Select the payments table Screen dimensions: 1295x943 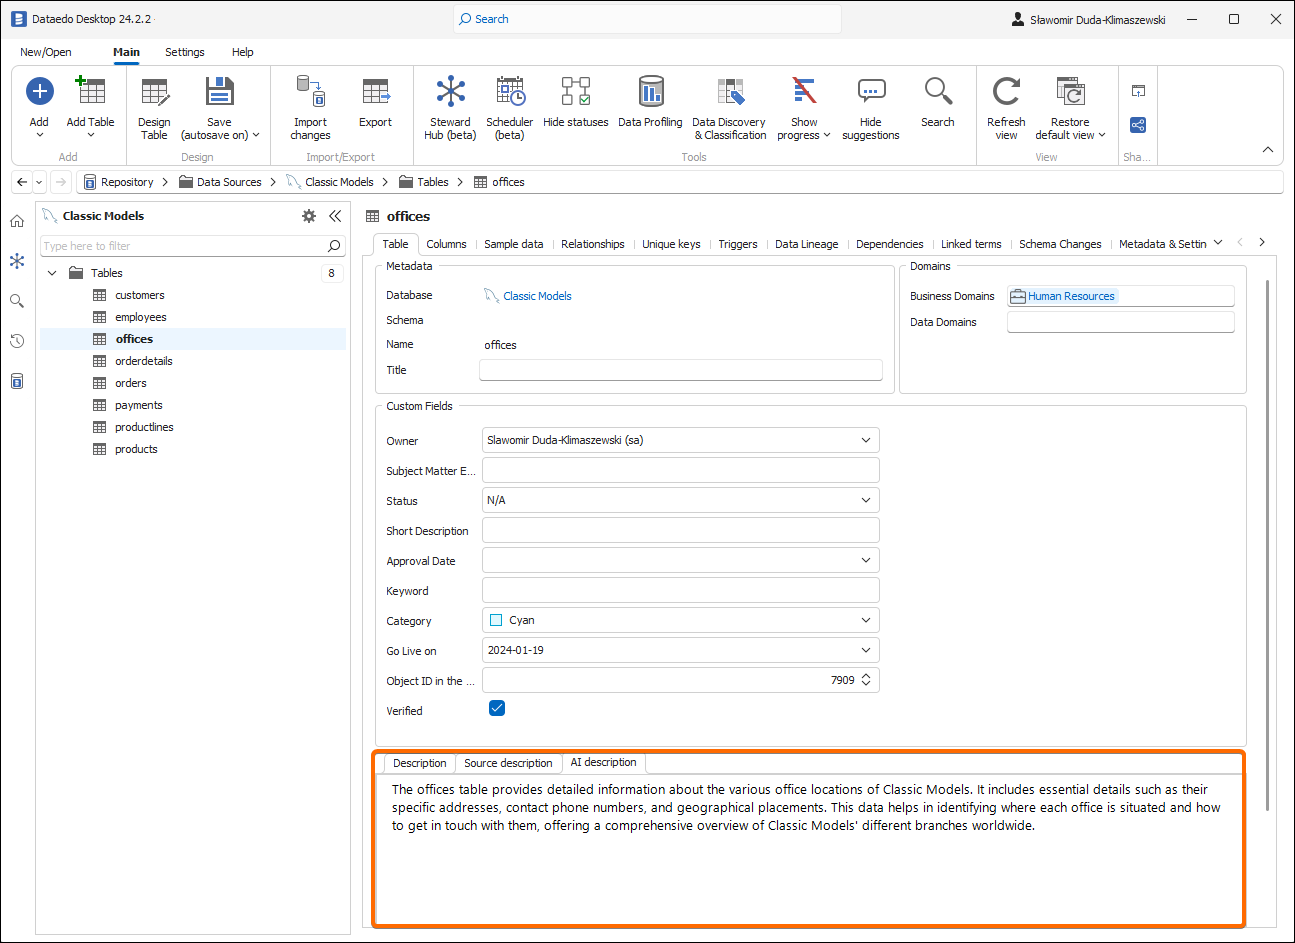pos(139,405)
